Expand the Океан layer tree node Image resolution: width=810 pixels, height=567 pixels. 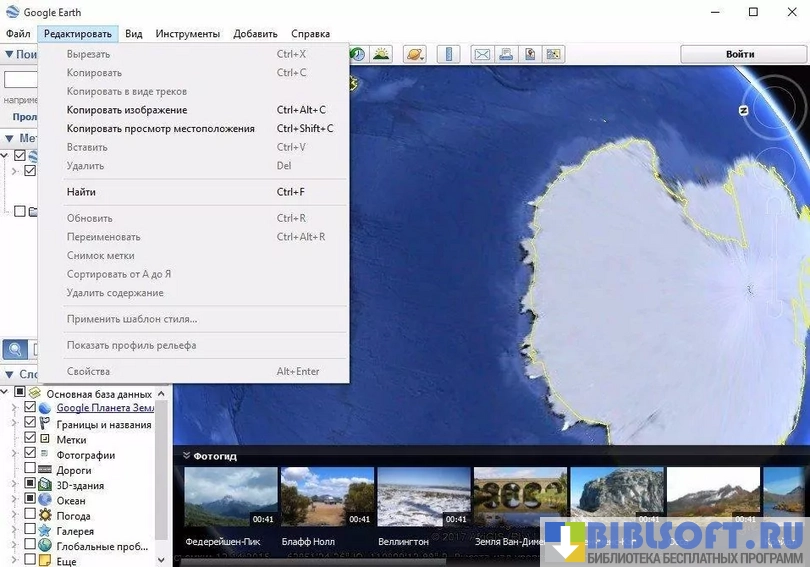coord(14,501)
